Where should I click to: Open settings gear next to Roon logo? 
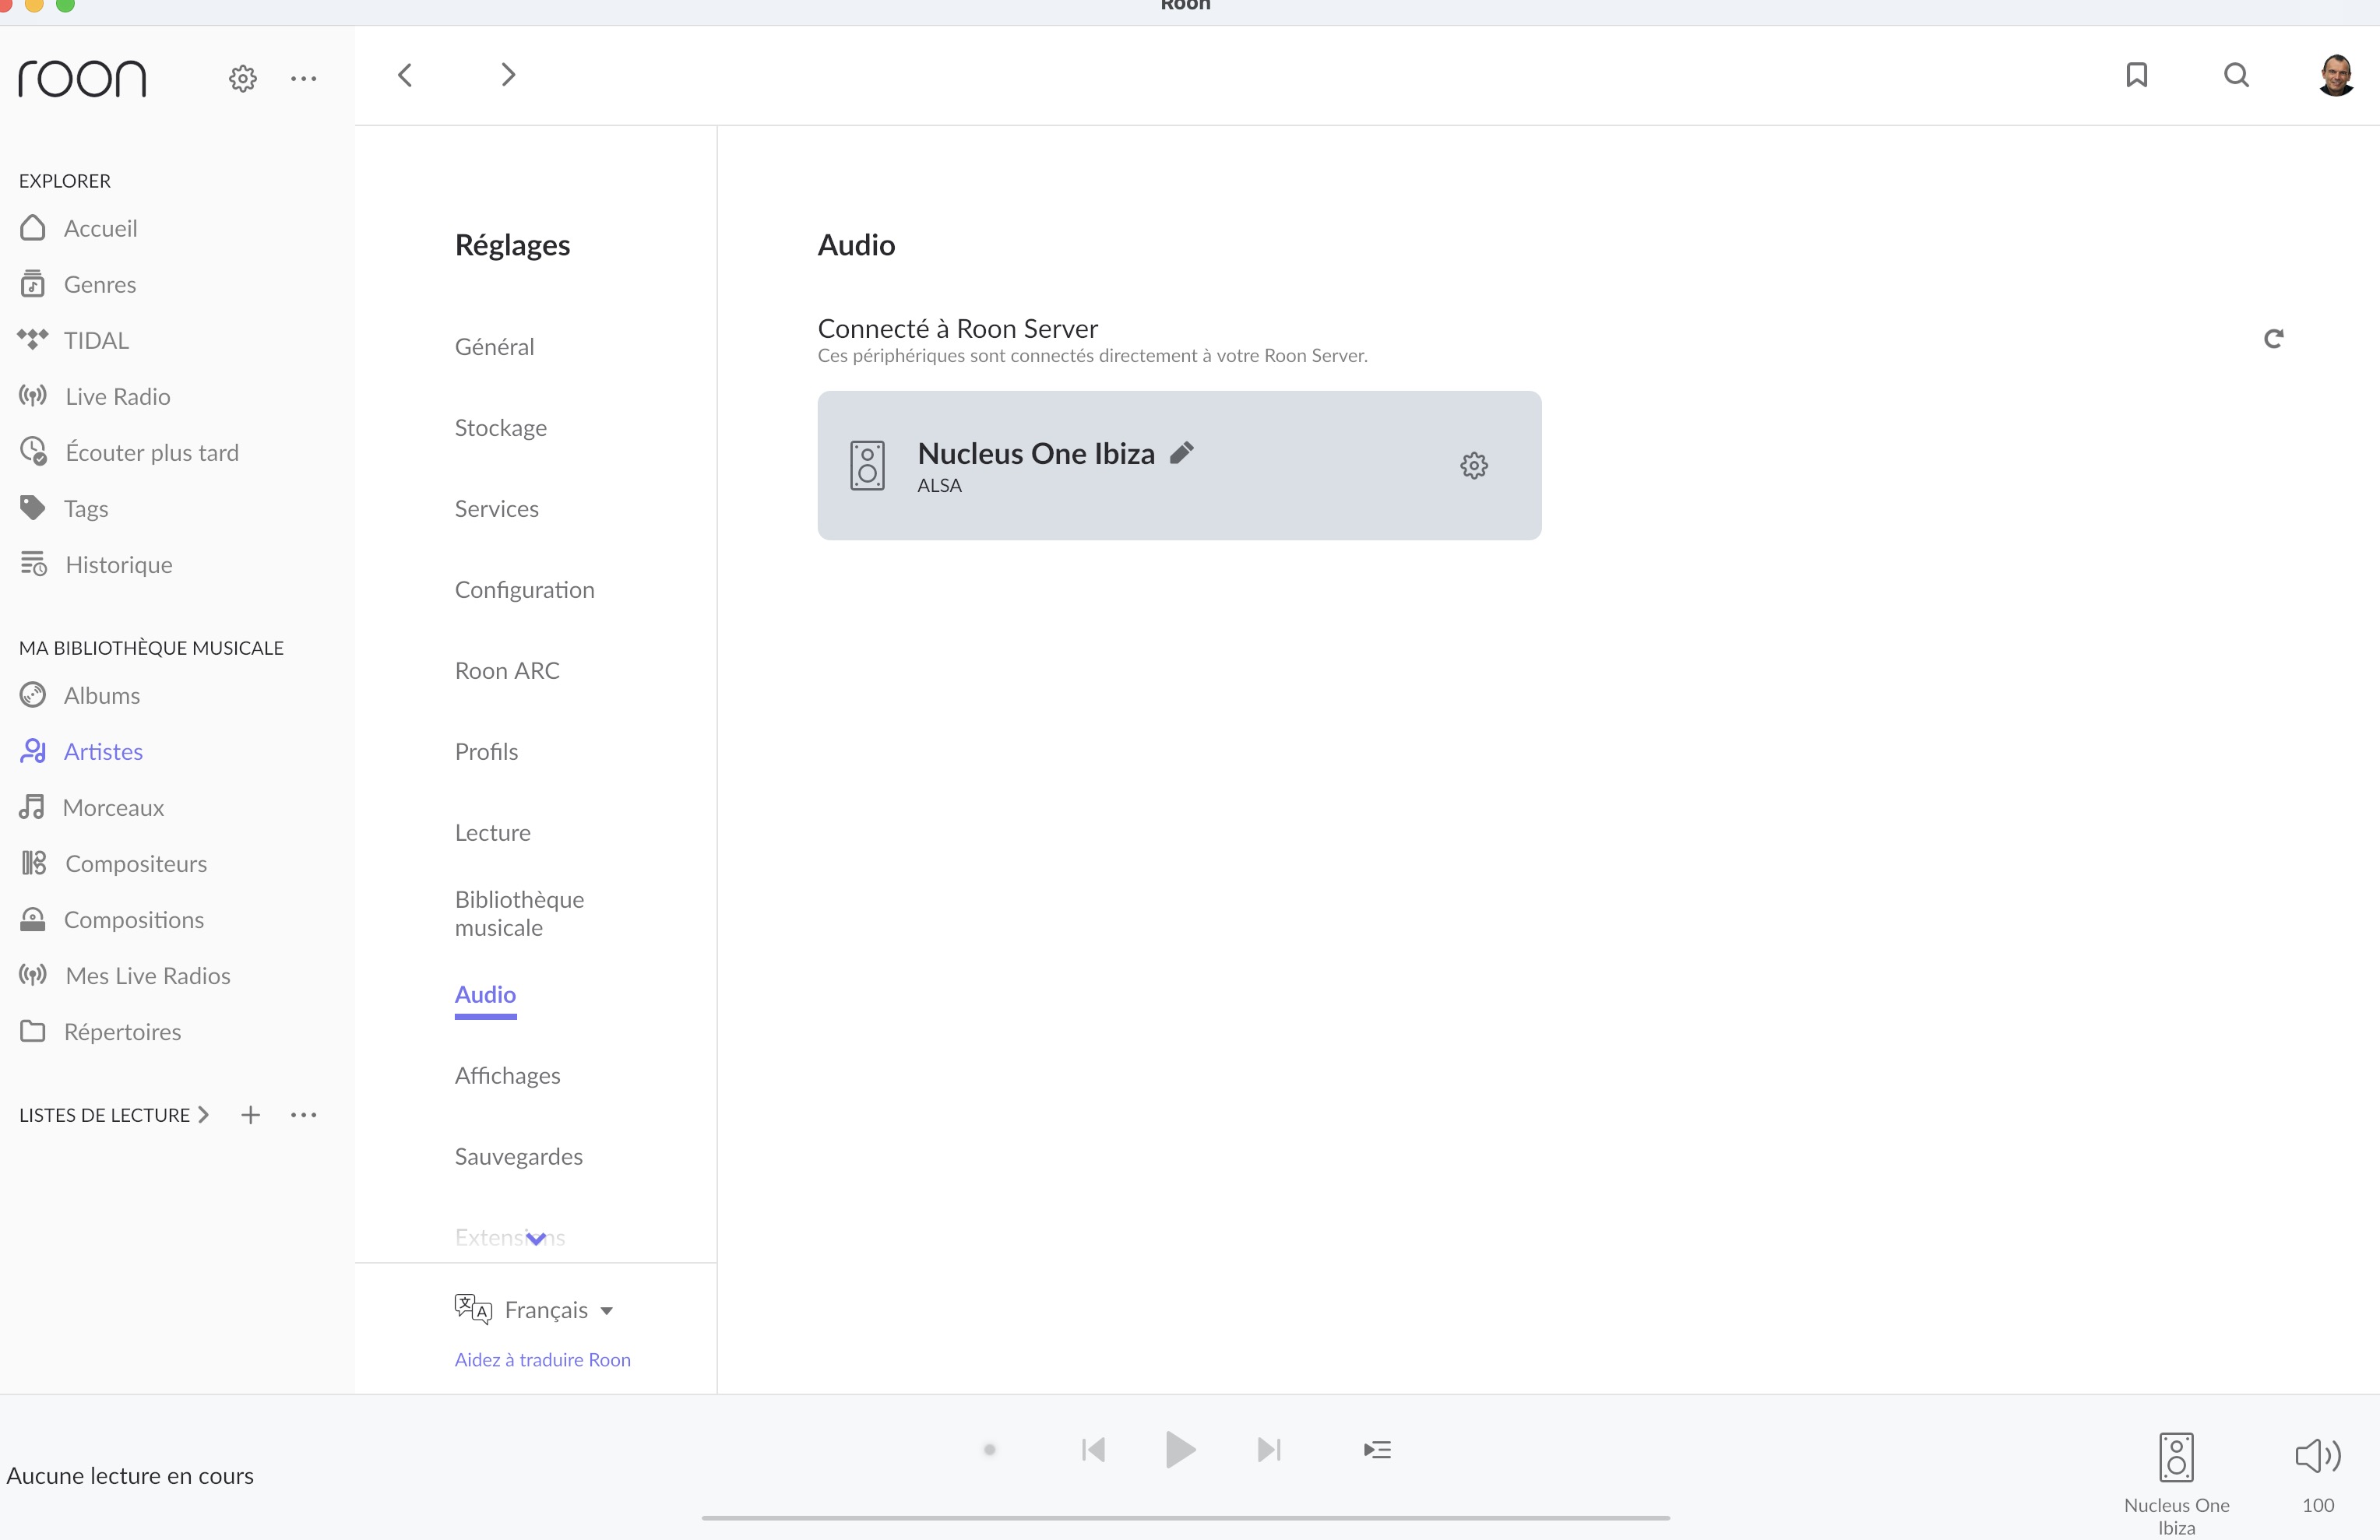point(243,78)
